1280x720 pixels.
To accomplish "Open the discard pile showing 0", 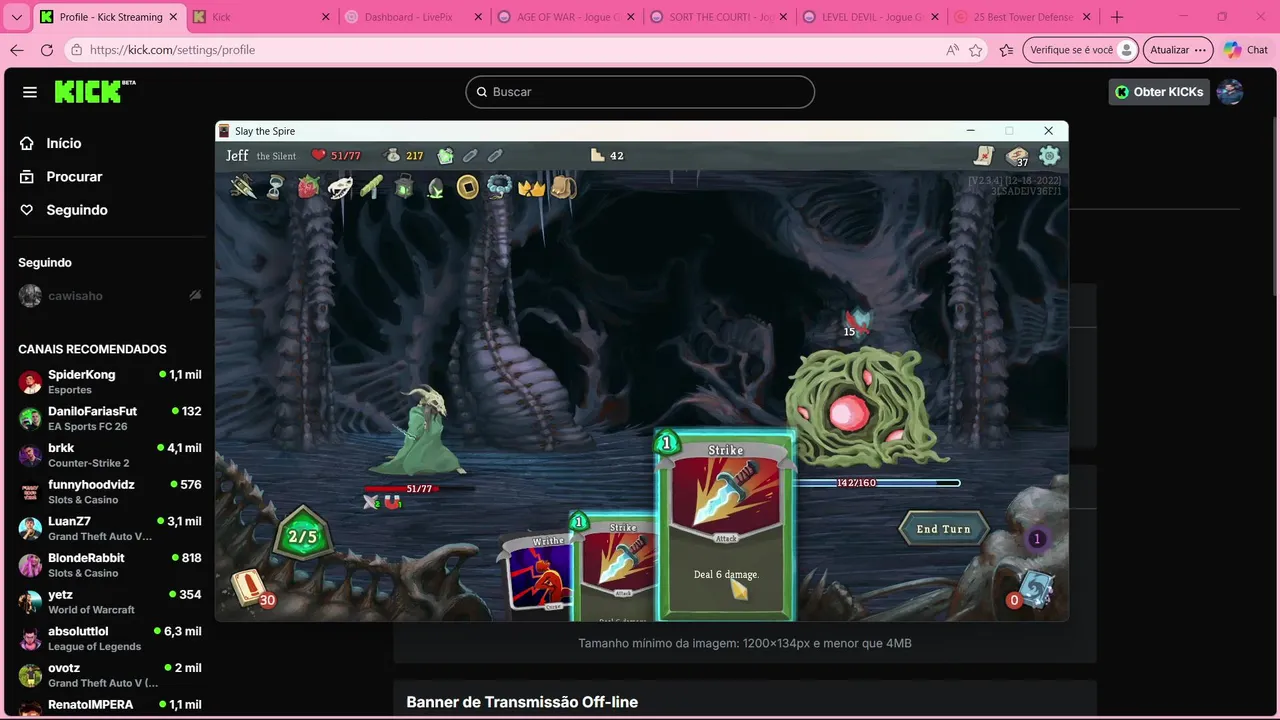I will pos(1032,589).
